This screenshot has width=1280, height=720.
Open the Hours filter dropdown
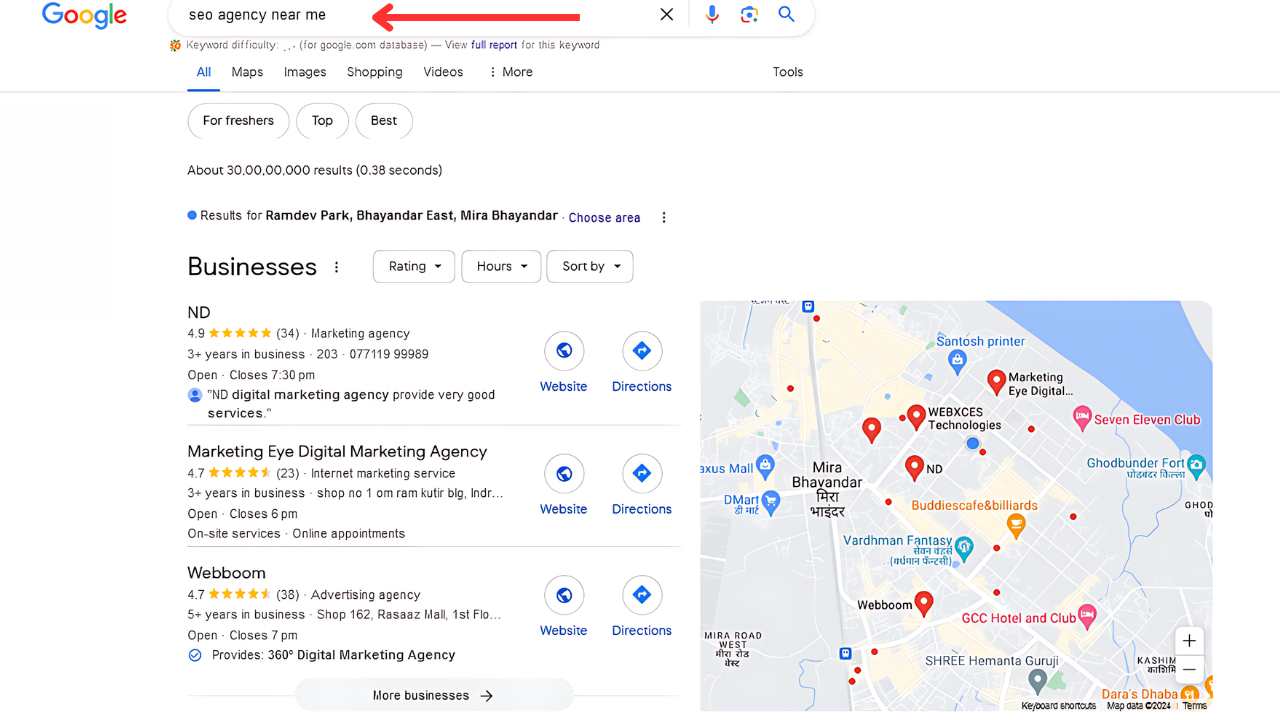pos(501,267)
